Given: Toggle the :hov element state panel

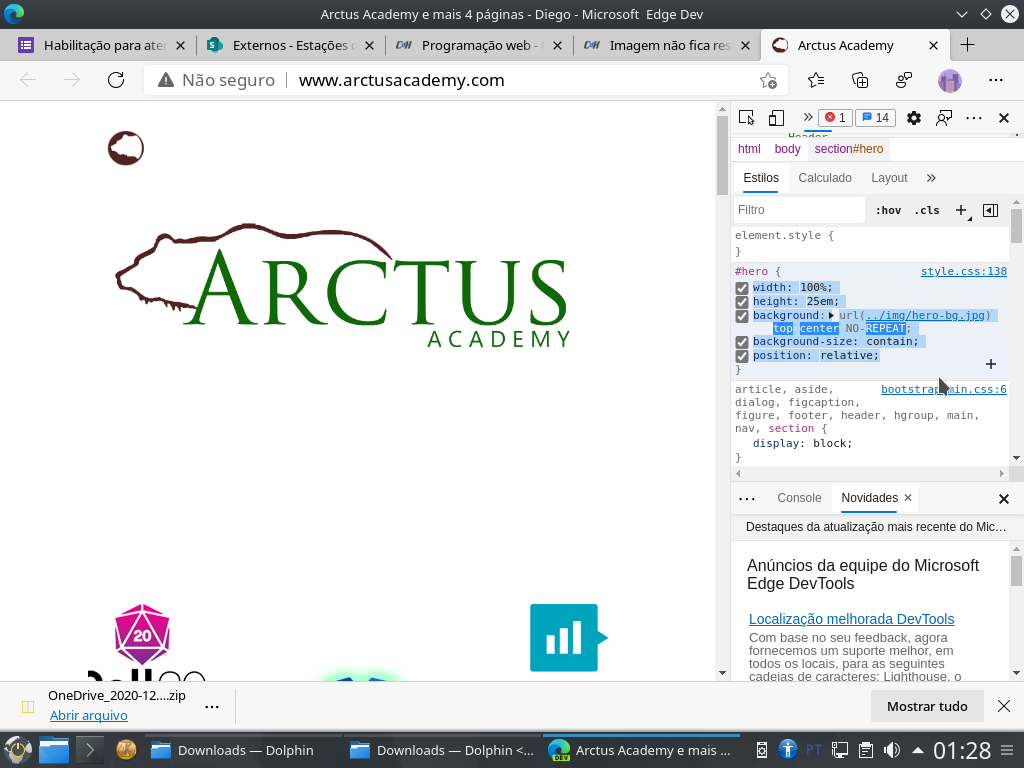Looking at the screenshot, I should click(888, 210).
